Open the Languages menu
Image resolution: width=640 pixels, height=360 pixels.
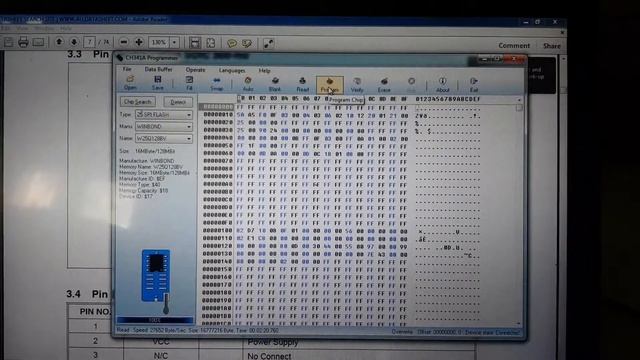click(232, 70)
